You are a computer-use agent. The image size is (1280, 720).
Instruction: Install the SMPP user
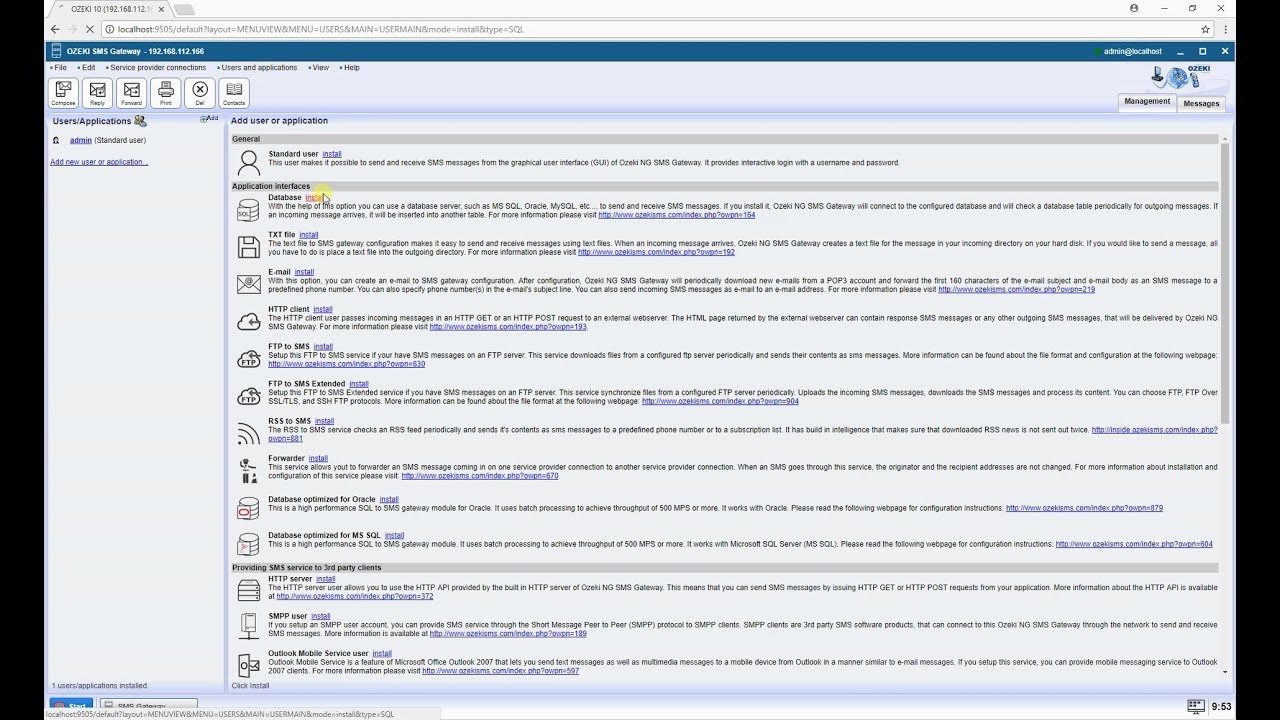pyautogui.click(x=320, y=616)
